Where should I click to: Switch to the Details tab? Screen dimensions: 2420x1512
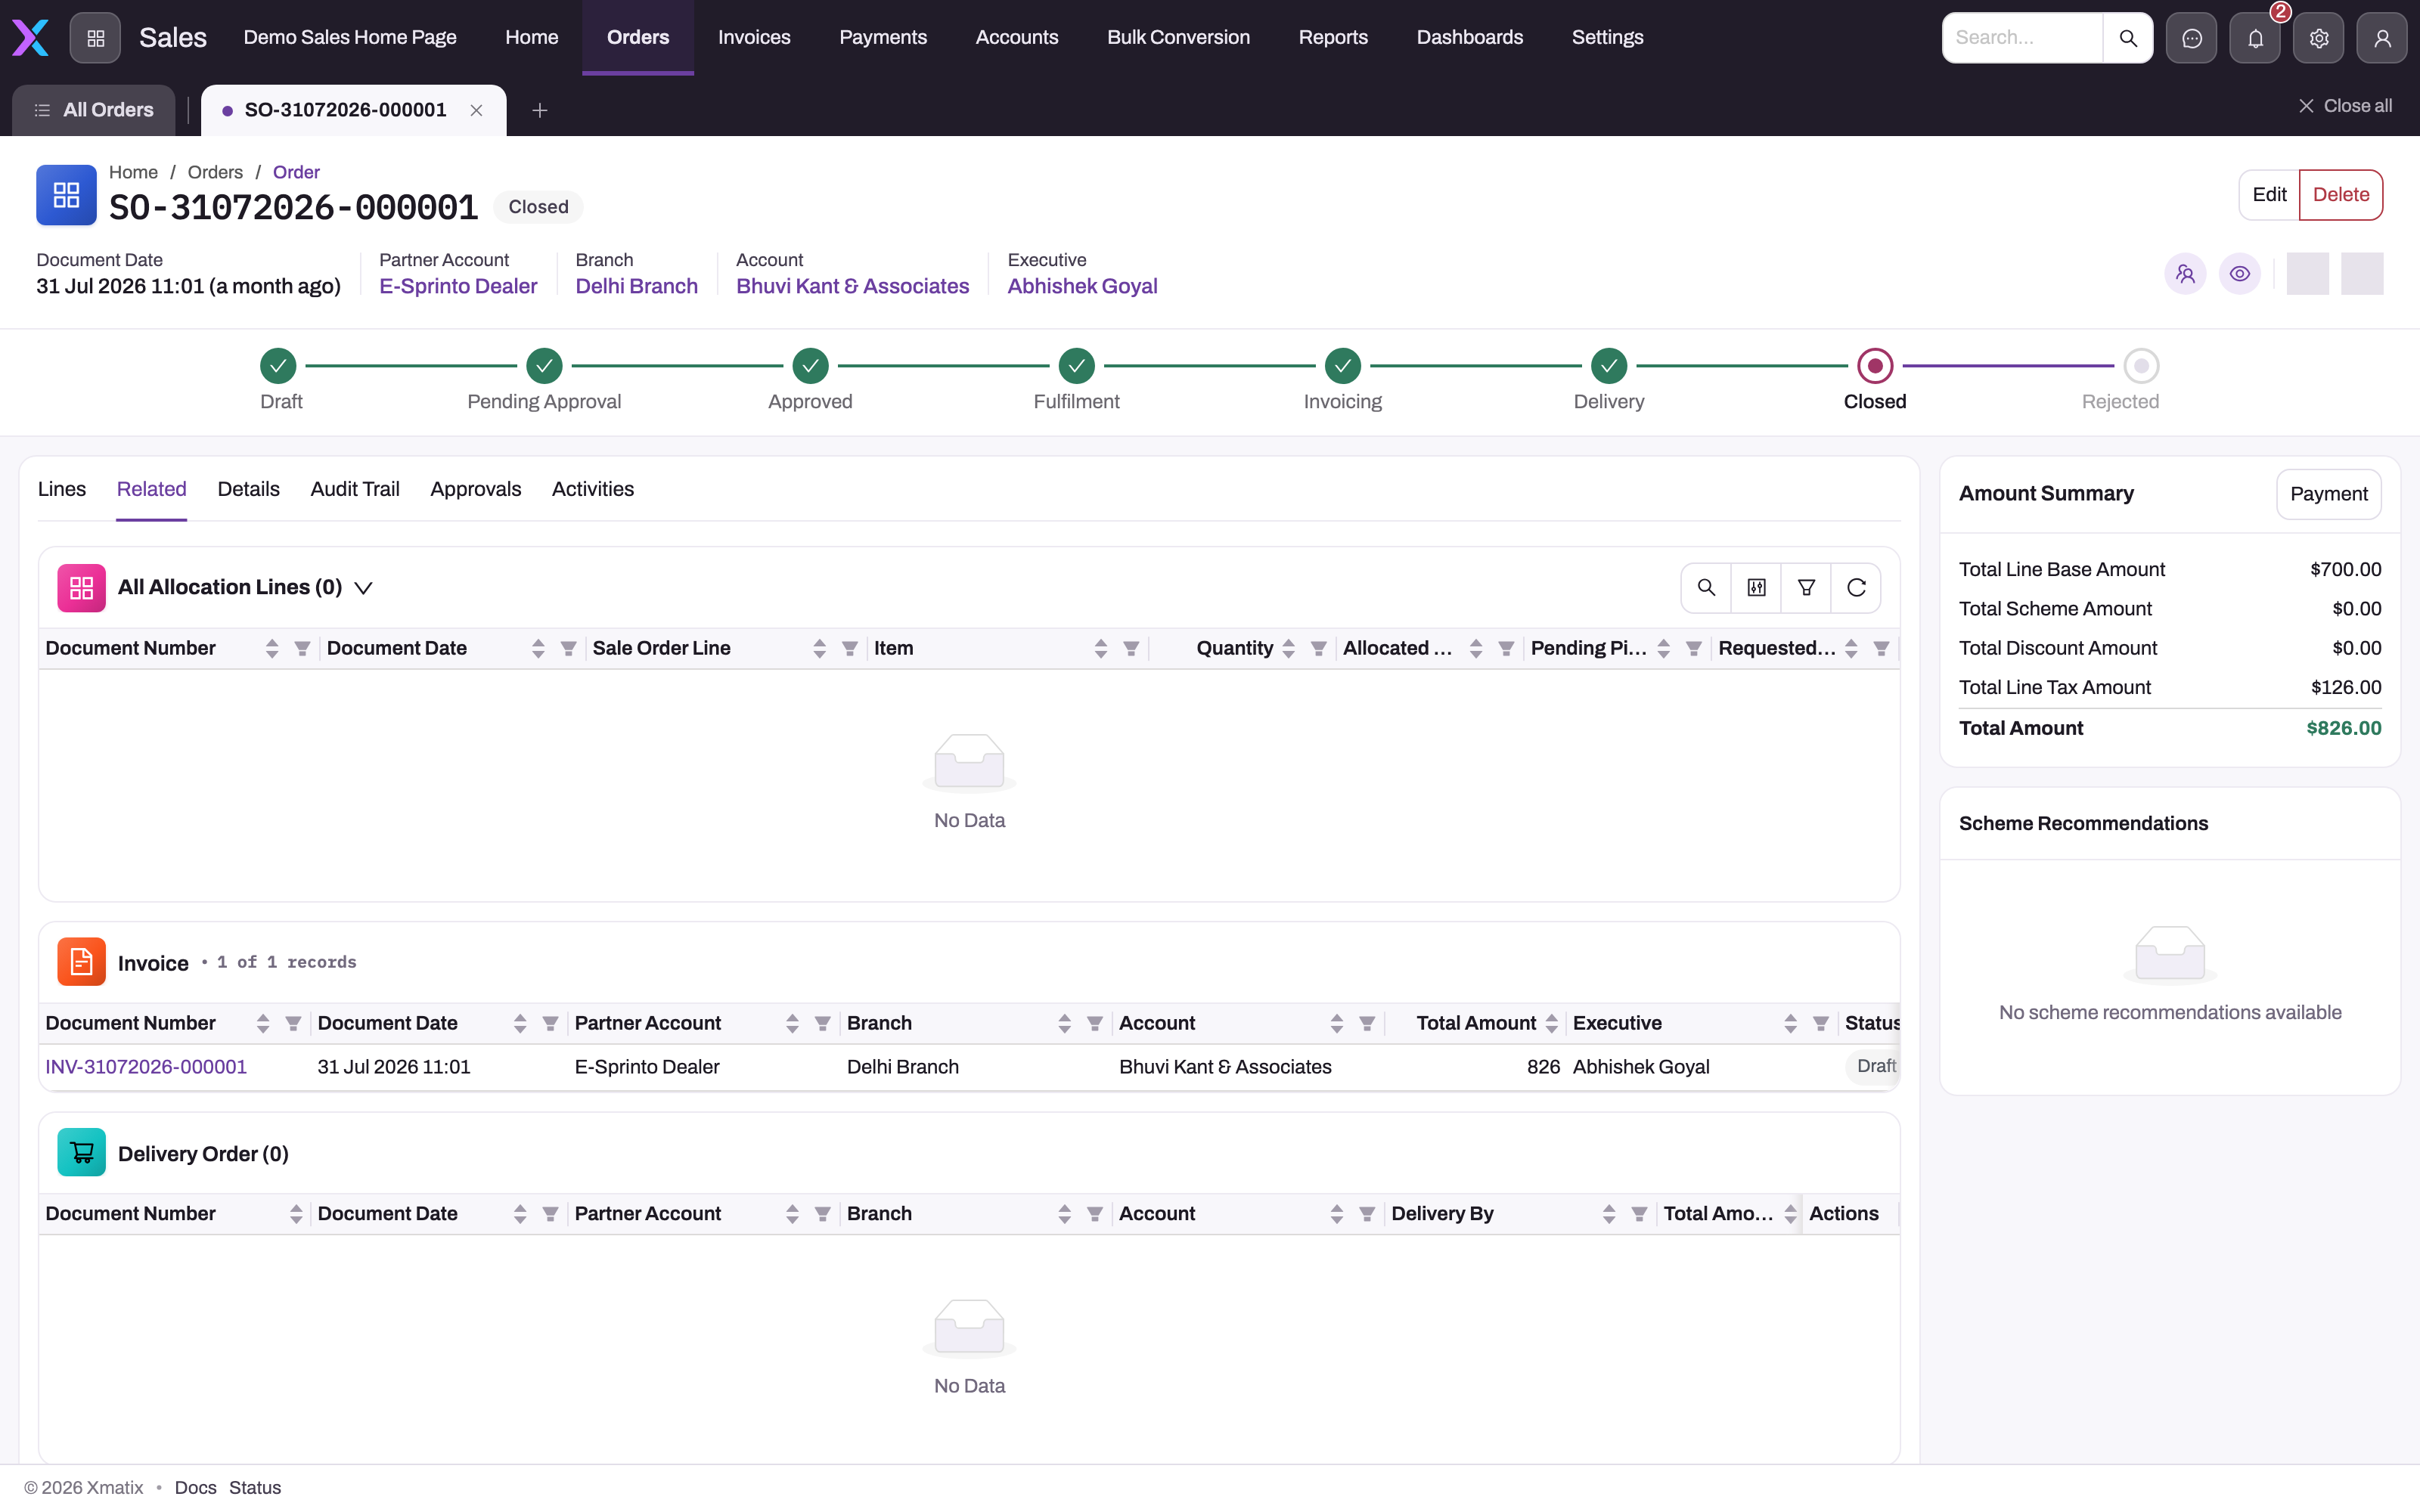249,489
